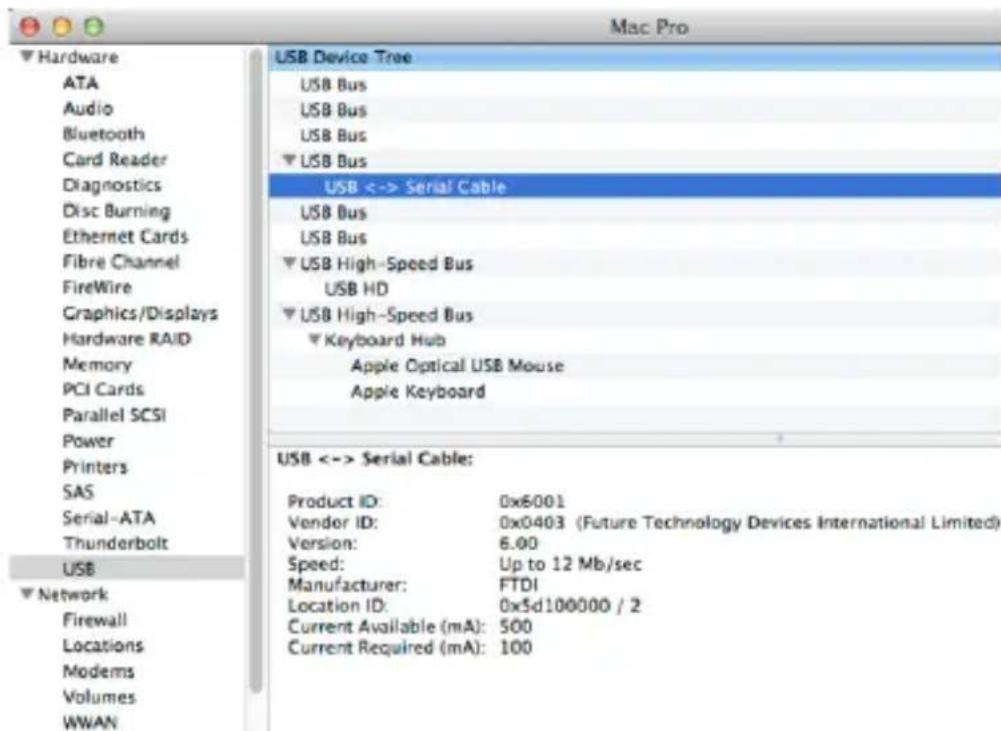1001x731 pixels.
Task: Open Disc Burning information
Action: 116,211
